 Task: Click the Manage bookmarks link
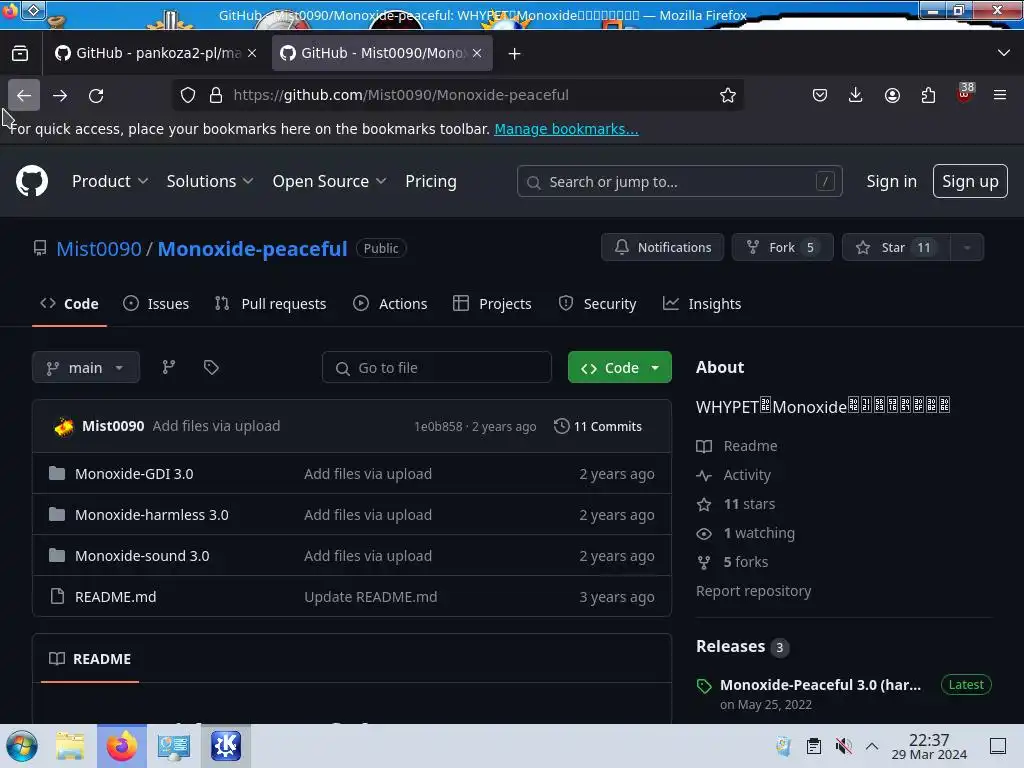click(566, 129)
